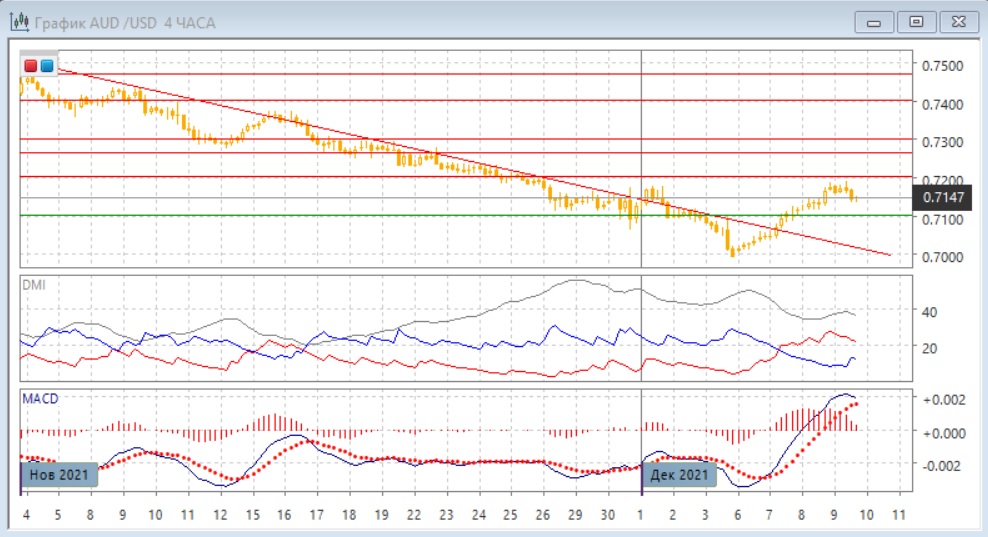The image size is (988, 537).
Task: Click the Ноя 2021 month marker
Action: (60, 474)
